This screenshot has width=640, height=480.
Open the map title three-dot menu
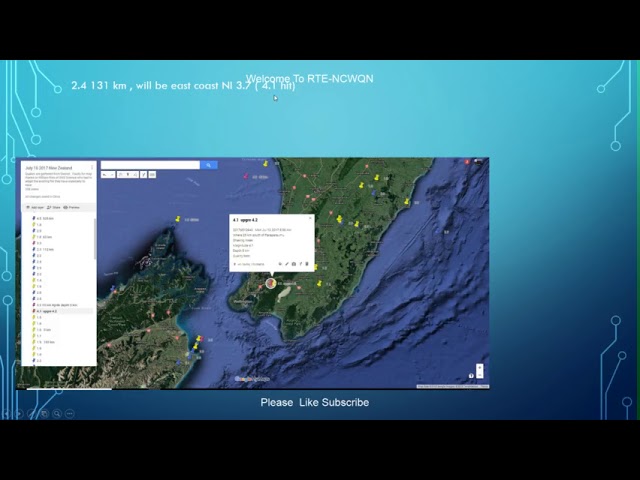(x=92, y=167)
